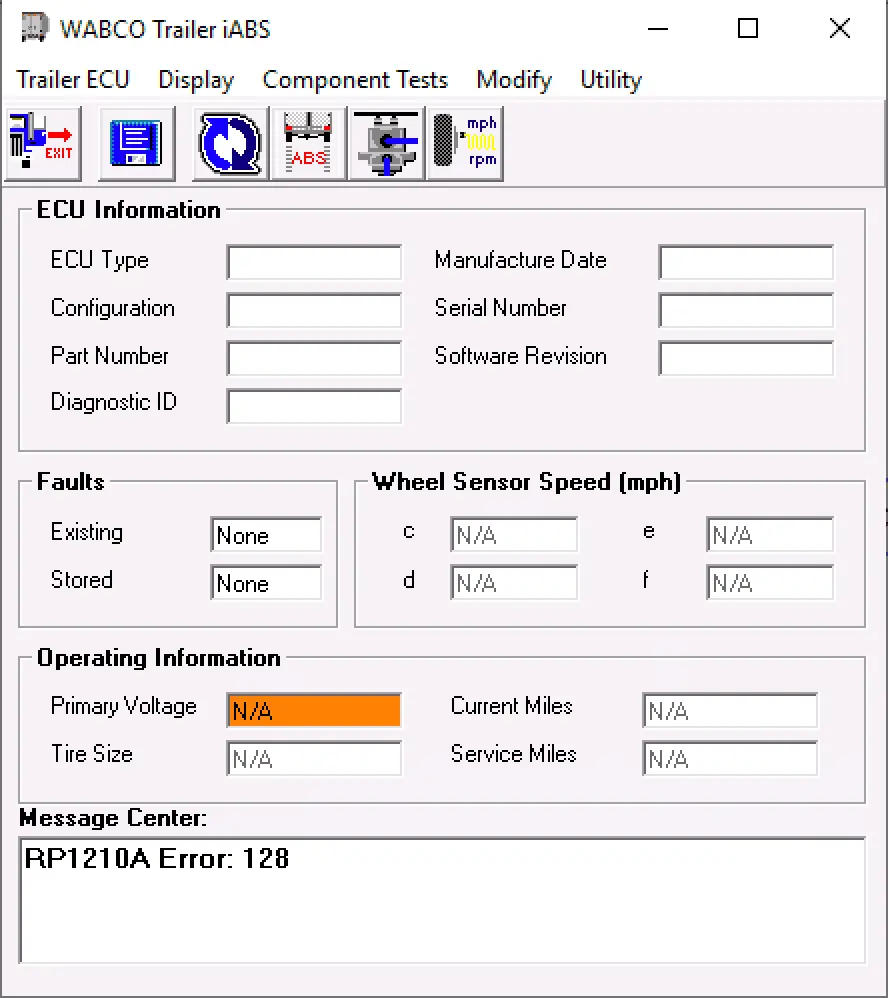888x998 pixels.
Task: Click the Save floppy disk icon
Action: 137,144
